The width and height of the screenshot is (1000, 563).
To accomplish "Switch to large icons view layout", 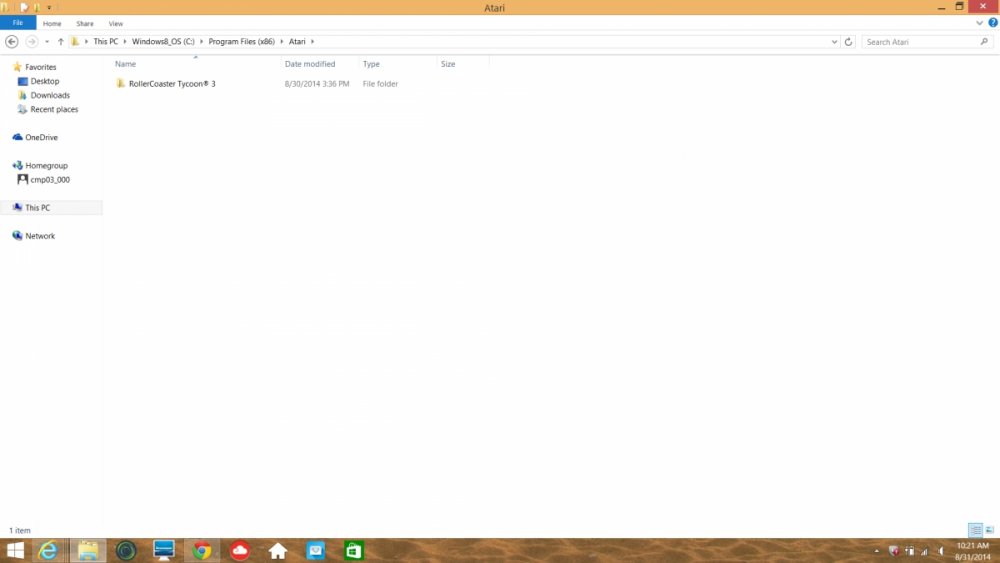I will tap(990, 530).
